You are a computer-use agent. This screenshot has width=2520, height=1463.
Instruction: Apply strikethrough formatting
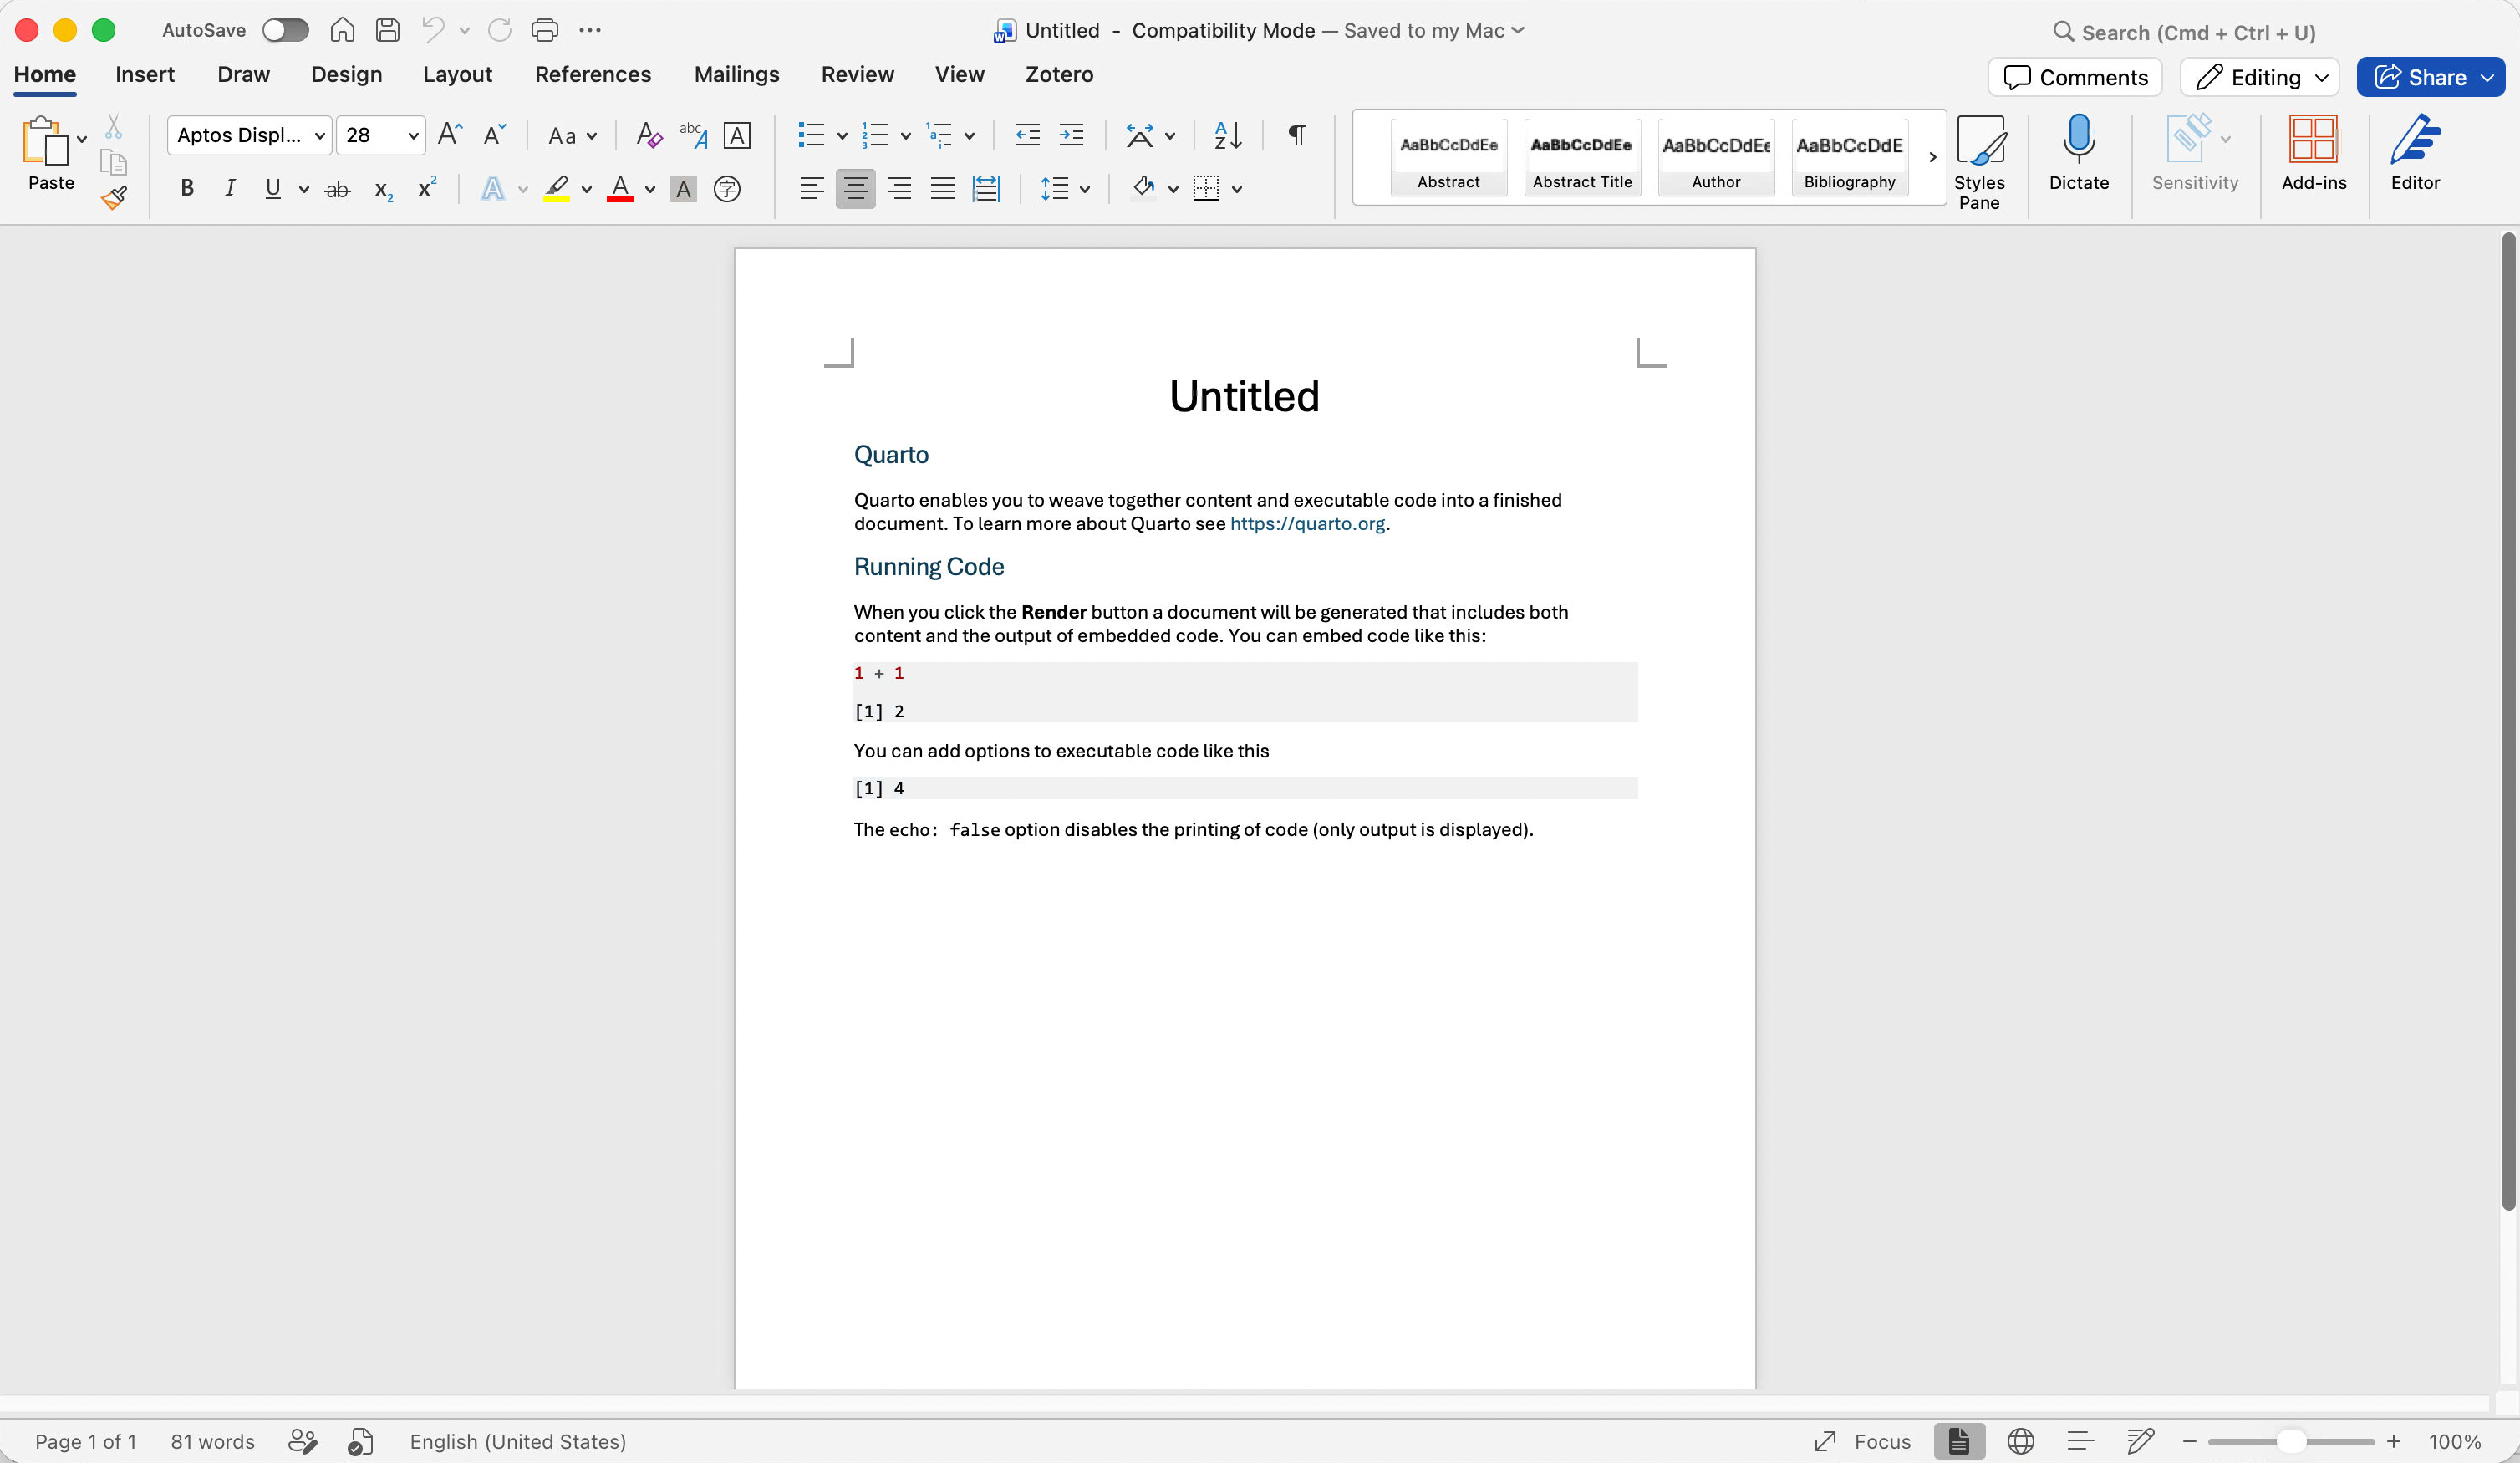click(x=338, y=189)
